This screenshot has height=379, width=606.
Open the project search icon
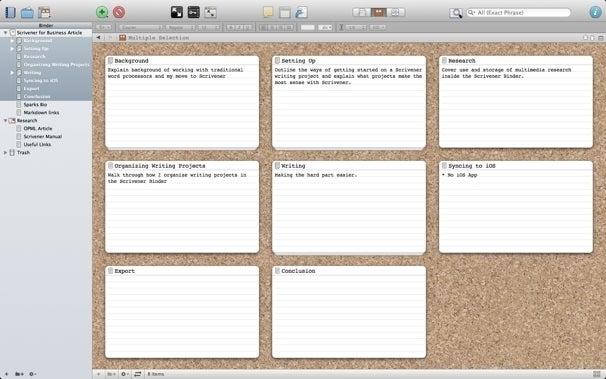[x=456, y=13]
